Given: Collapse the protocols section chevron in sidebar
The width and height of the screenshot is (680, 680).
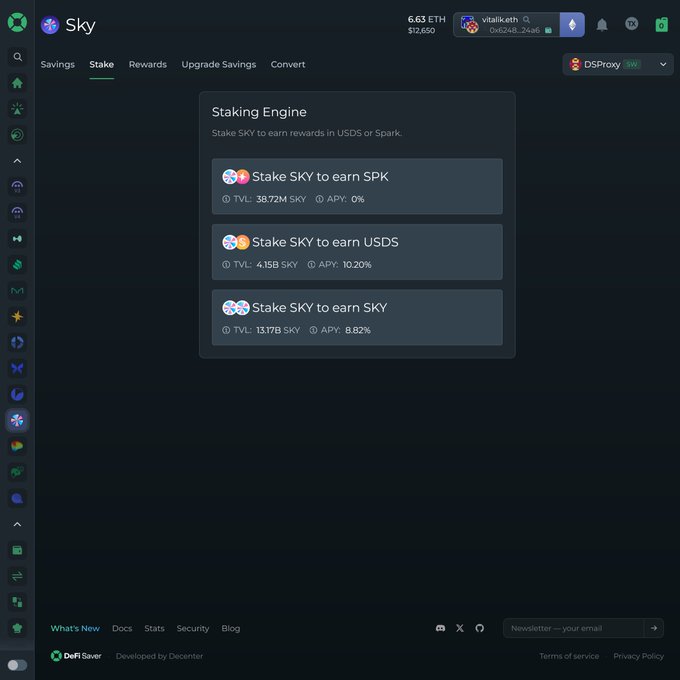Looking at the screenshot, I should pos(17,161).
